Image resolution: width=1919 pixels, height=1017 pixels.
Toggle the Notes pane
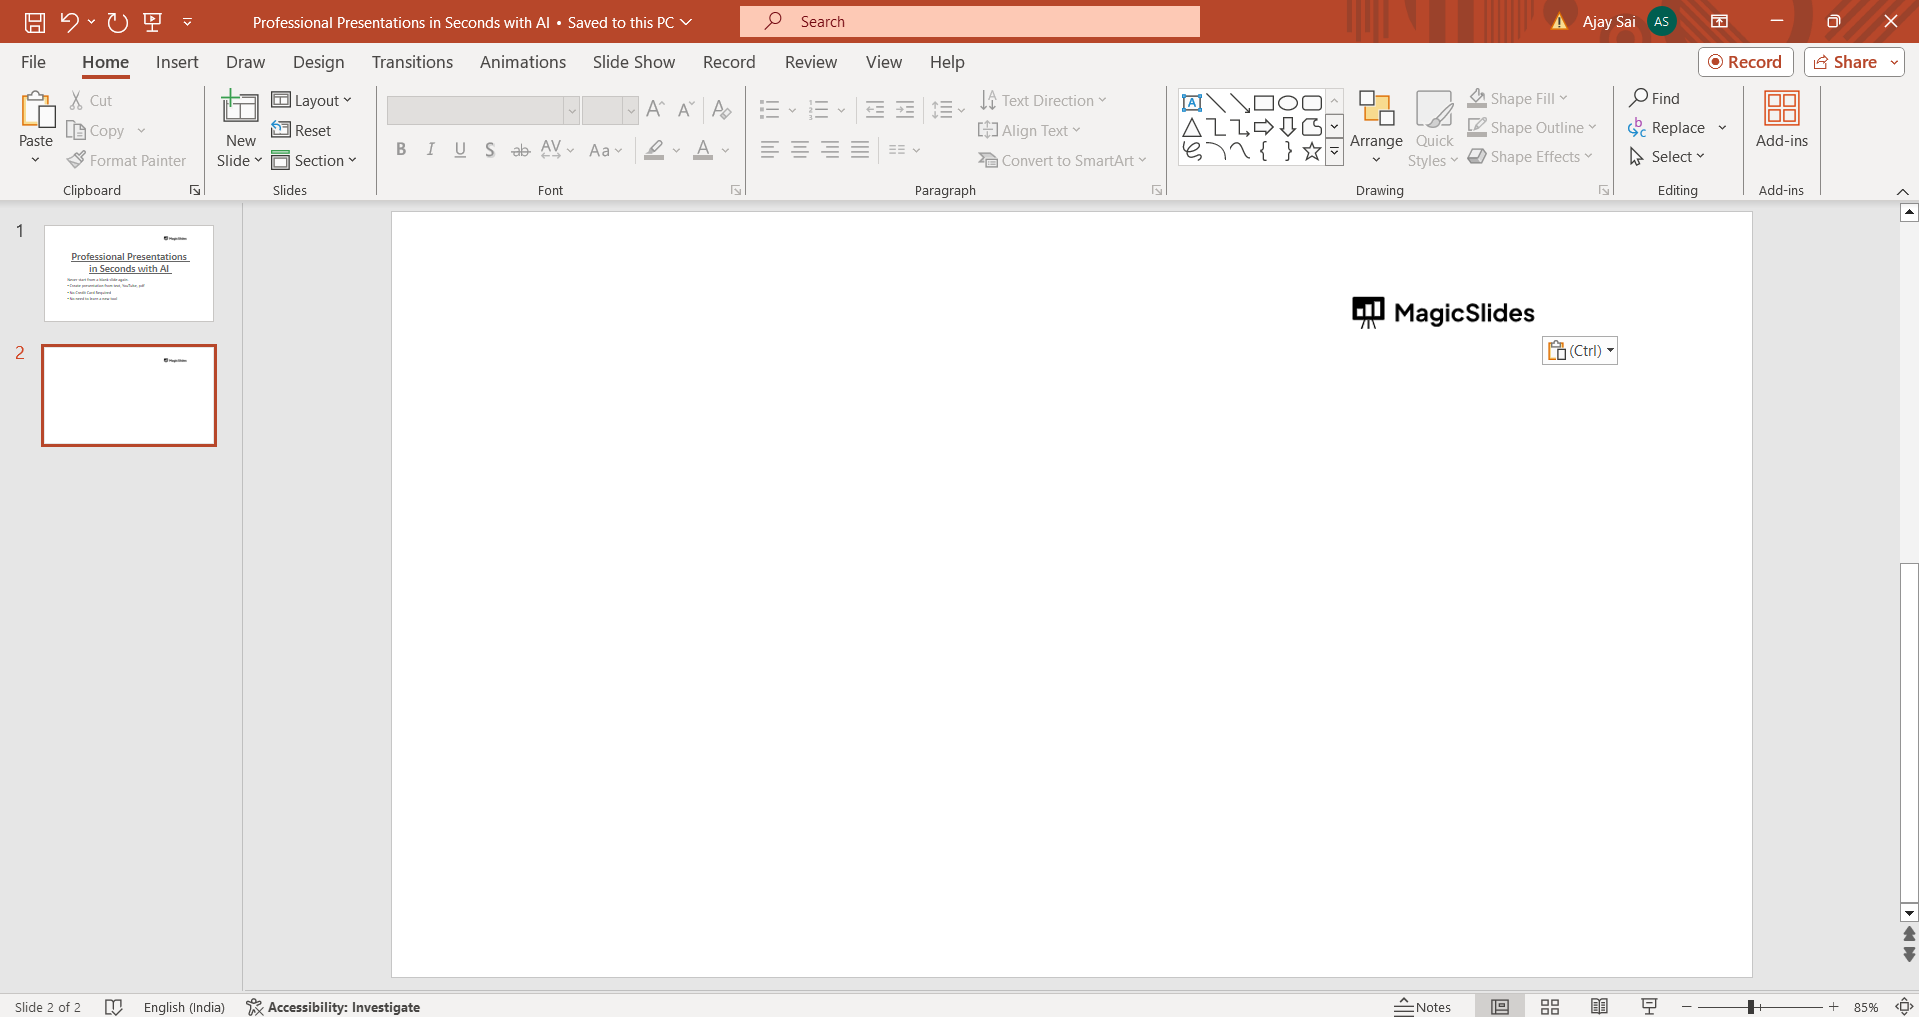(x=1423, y=1007)
